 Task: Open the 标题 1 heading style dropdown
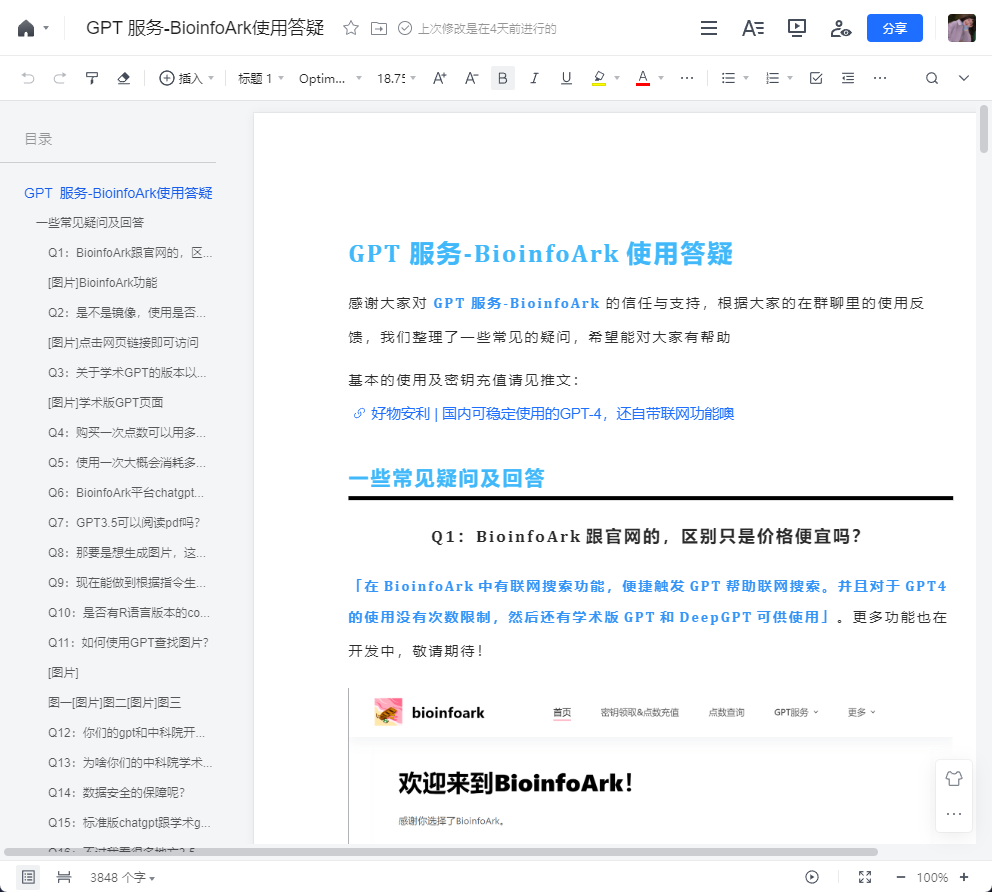coord(261,78)
